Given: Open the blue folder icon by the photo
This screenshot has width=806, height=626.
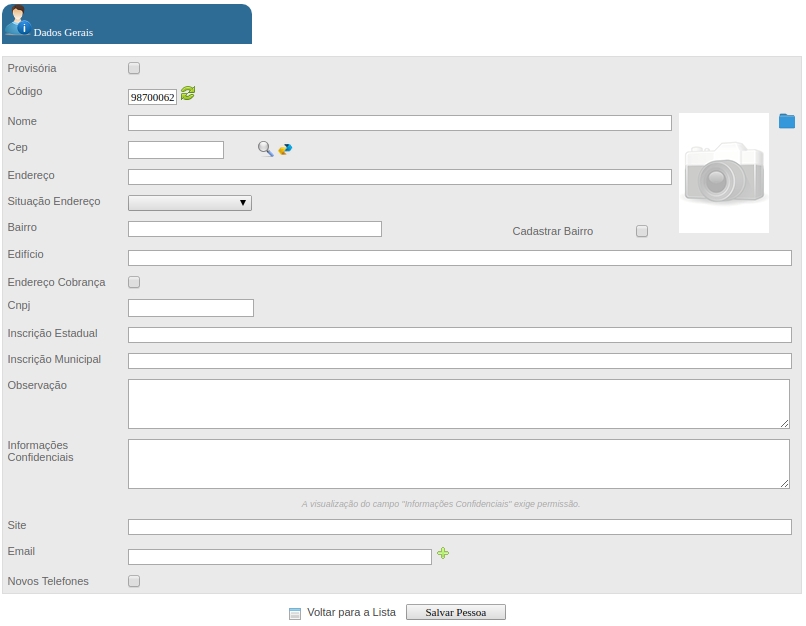Looking at the screenshot, I should (x=786, y=121).
